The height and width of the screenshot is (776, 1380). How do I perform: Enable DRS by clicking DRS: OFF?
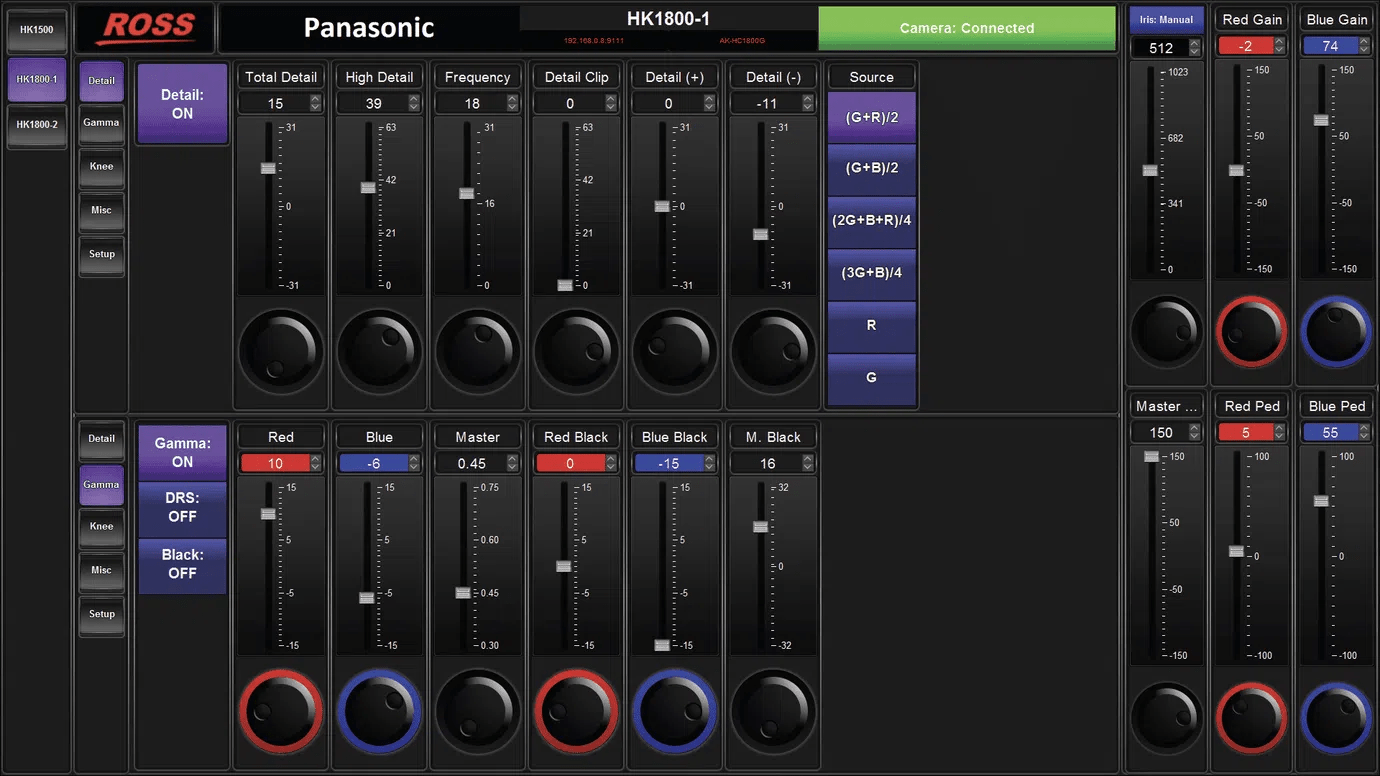(182, 509)
